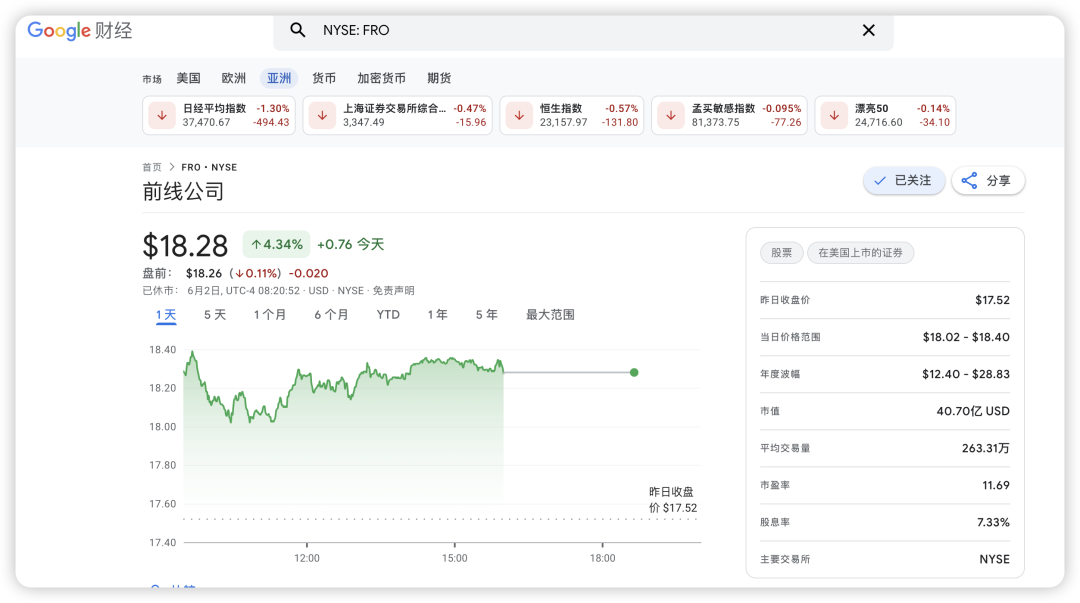The image size is (1080, 603).
Task: Click the 分享 share button
Action: [x=988, y=181]
